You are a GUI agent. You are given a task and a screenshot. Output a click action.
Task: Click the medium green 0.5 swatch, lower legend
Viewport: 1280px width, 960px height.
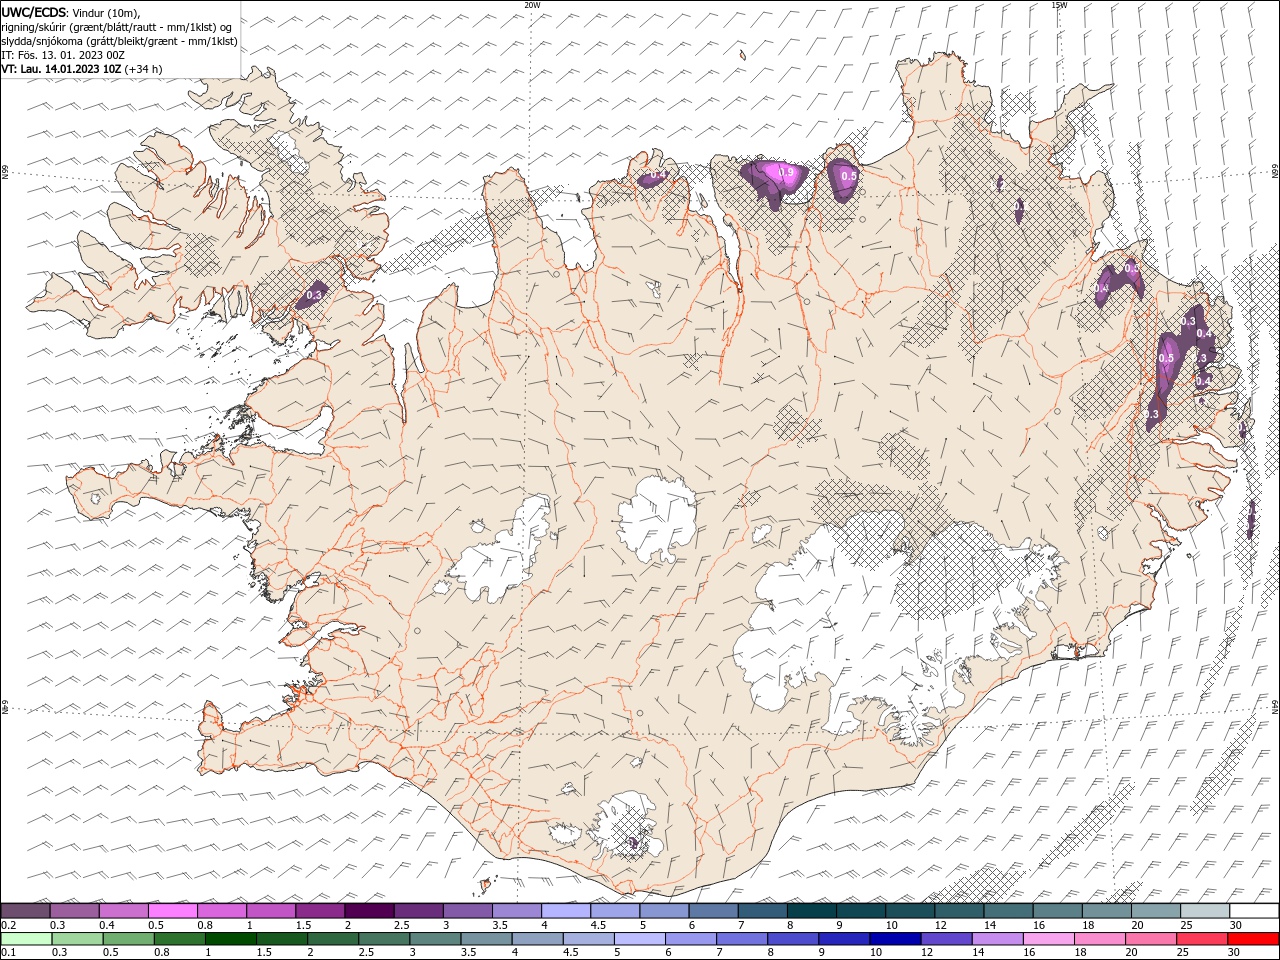(128, 939)
